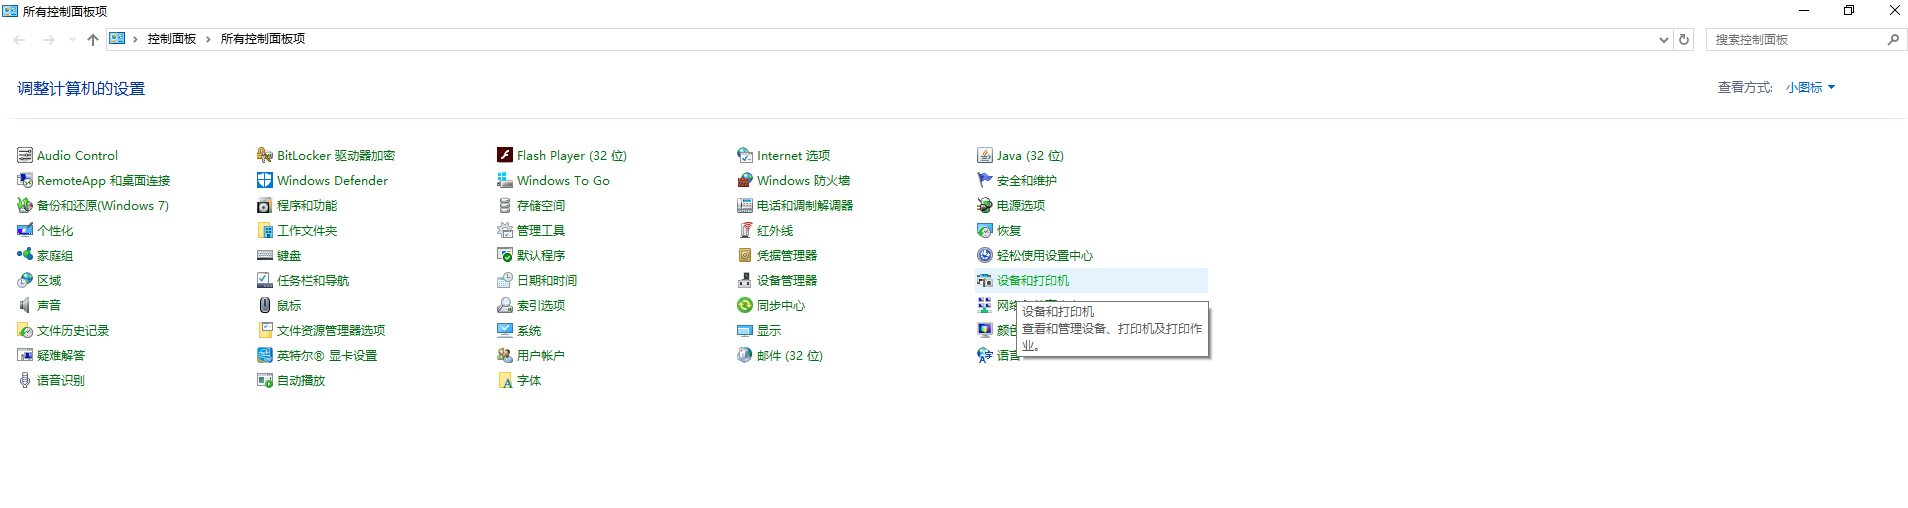Open the 文件资源管理器选项 link
Image resolution: width=1908 pixels, height=508 pixels.
pos(331,330)
